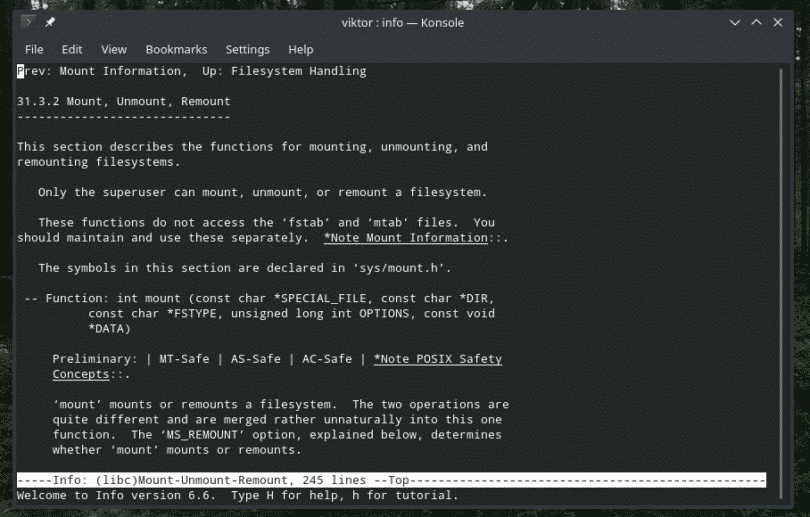Click the 'sys/mount.h' text
Viewport: 810px width, 517px height.
click(x=398, y=268)
